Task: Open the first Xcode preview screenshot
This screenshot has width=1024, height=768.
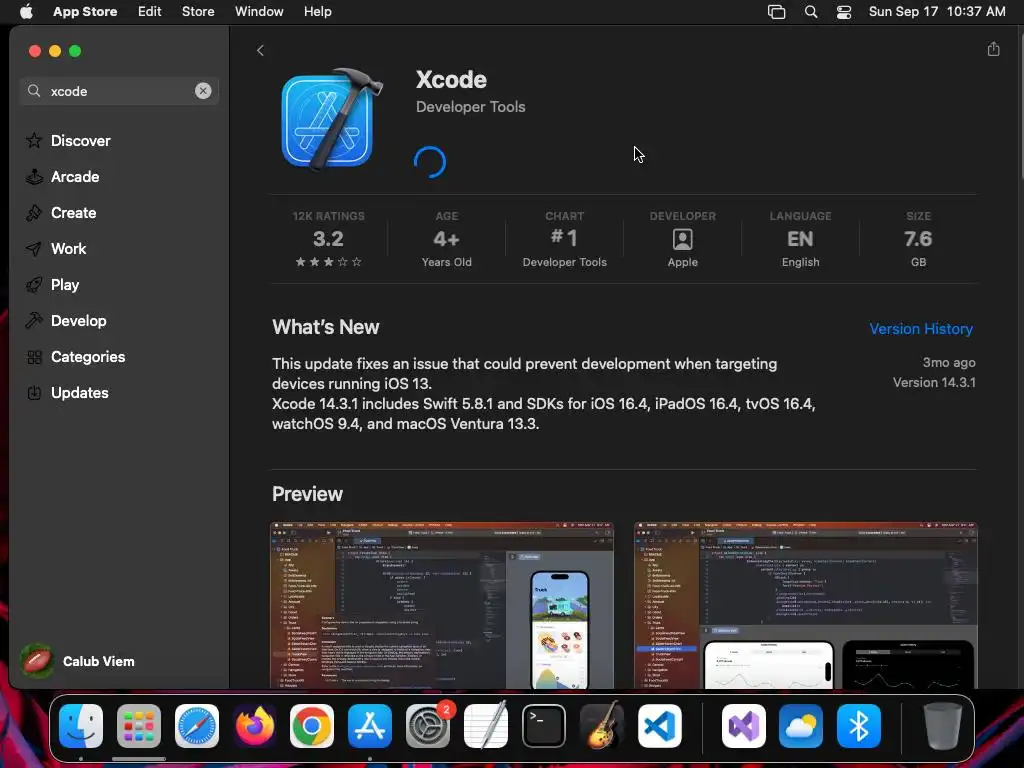Action: click(442, 605)
